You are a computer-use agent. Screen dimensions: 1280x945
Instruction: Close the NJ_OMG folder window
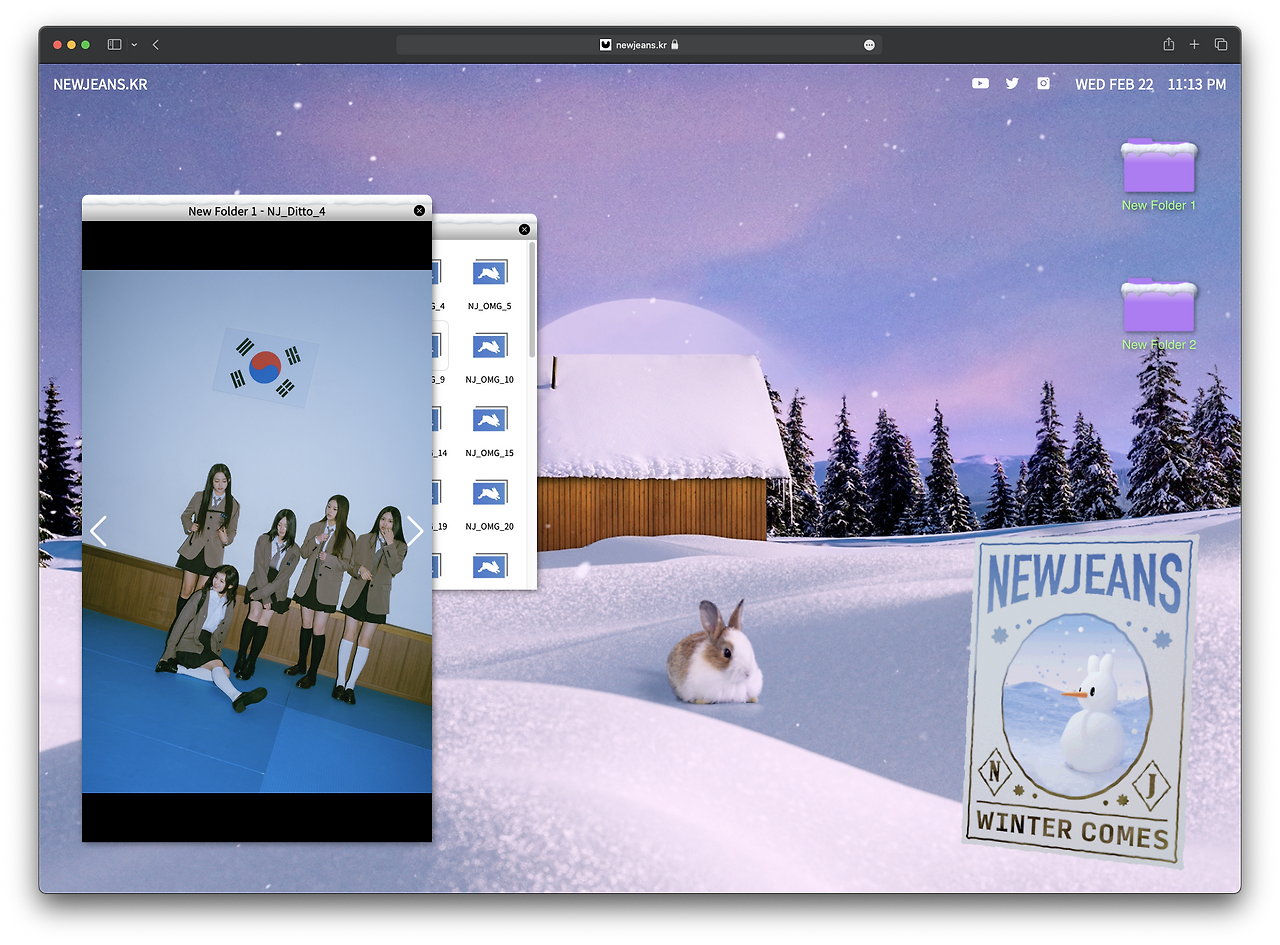[x=524, y=230]
